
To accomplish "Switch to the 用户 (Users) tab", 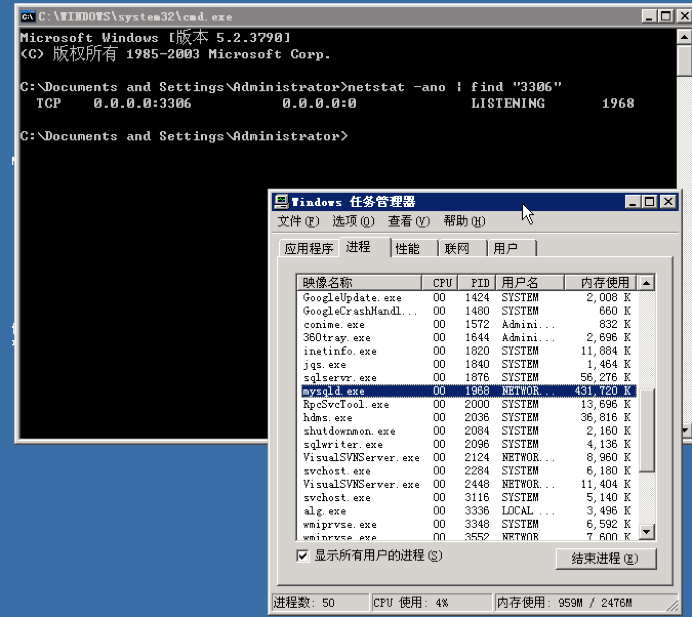I will tap(506, 249).
